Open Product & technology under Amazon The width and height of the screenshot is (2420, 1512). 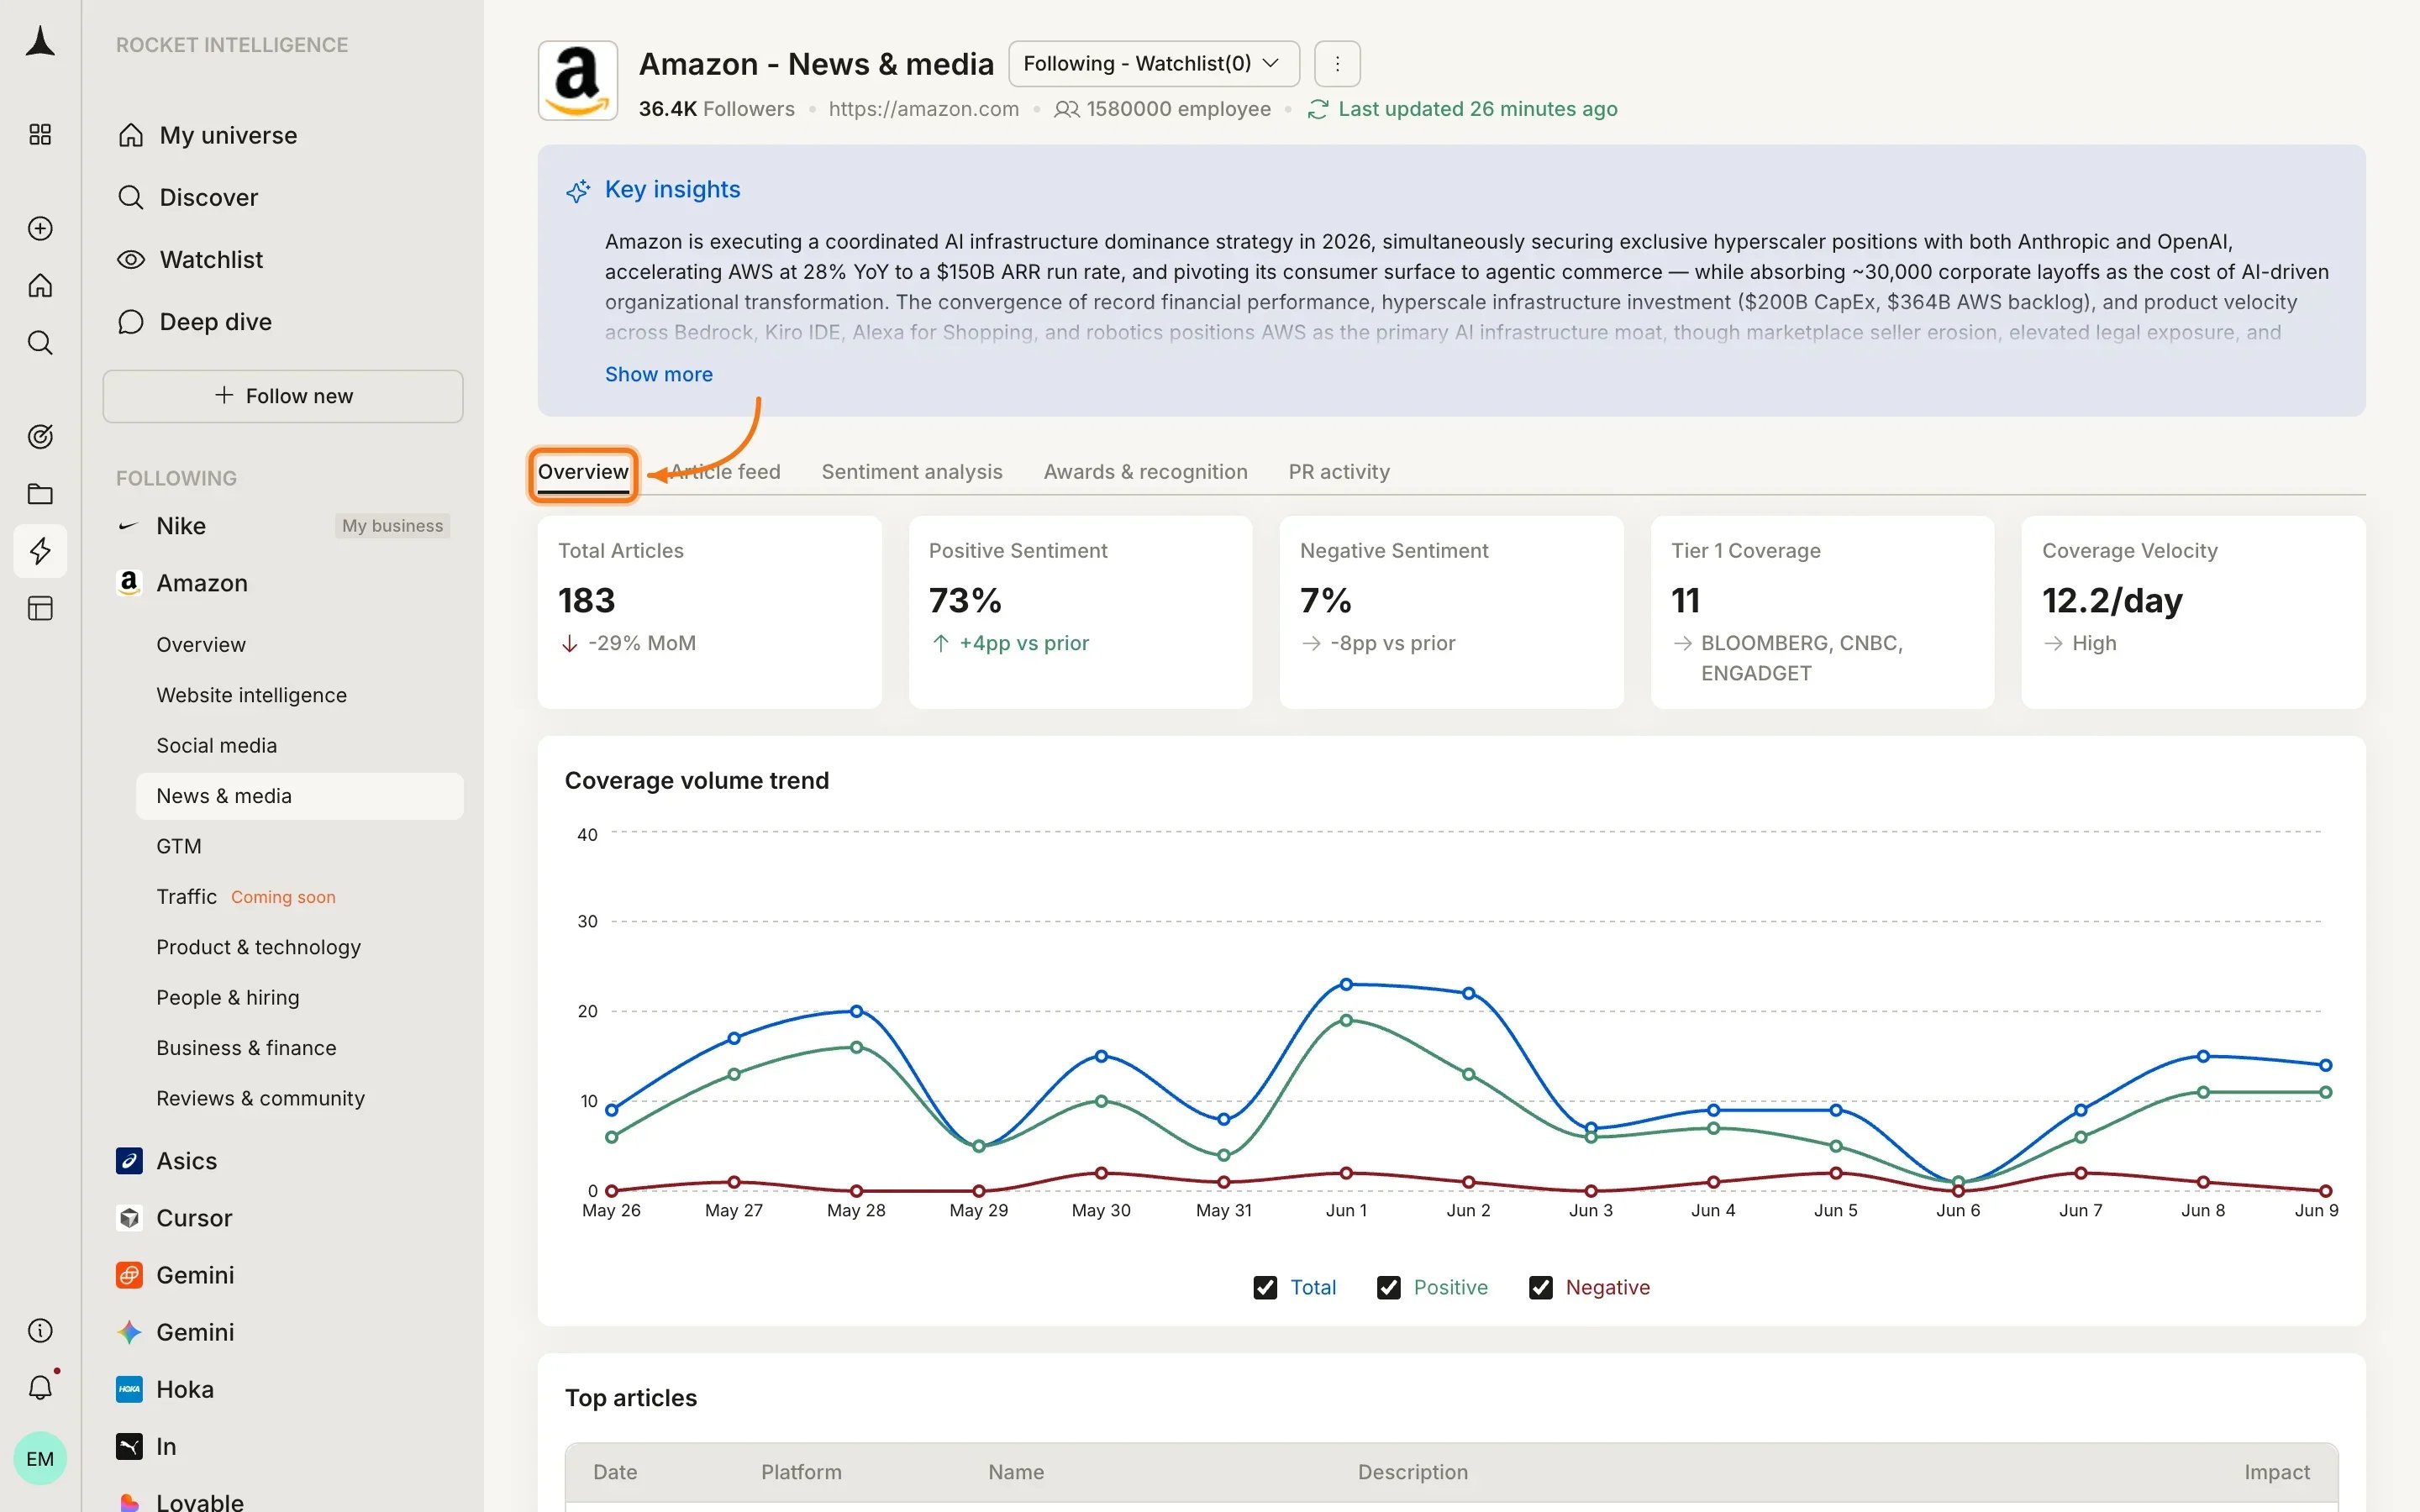tap(259, 947)
